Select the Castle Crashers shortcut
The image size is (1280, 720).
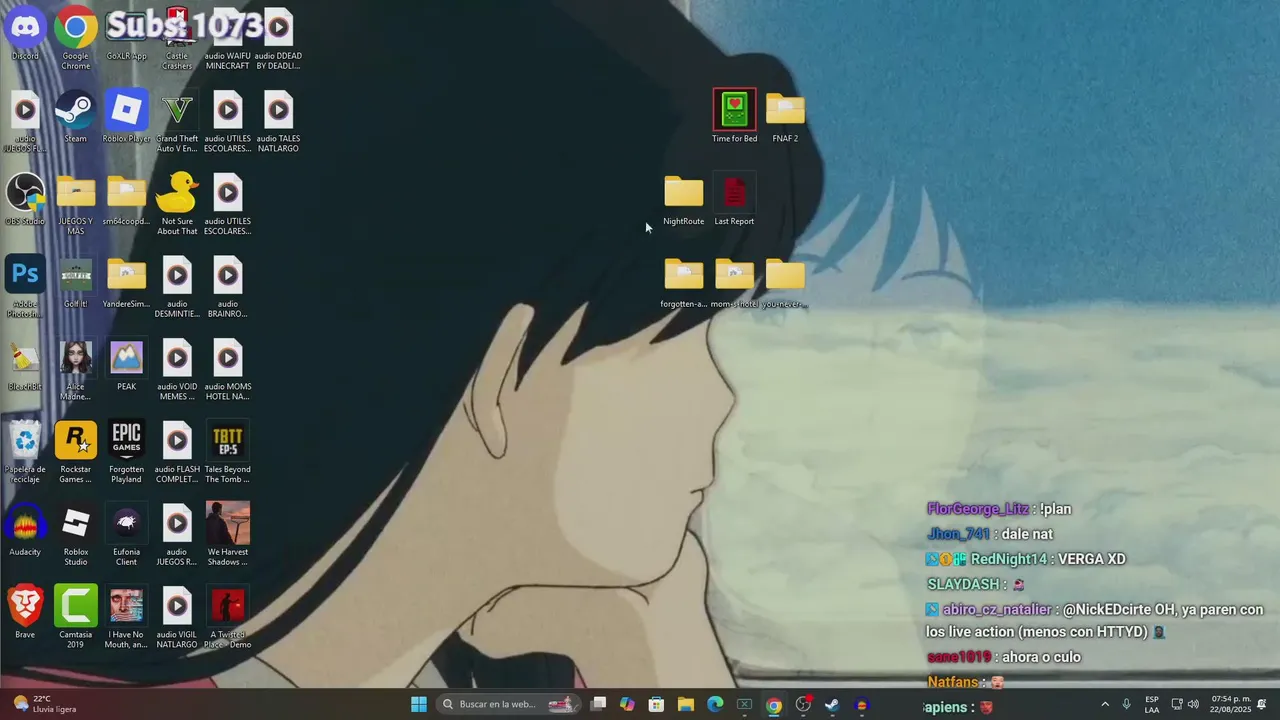pyautogui.click(x=177, y=40)
